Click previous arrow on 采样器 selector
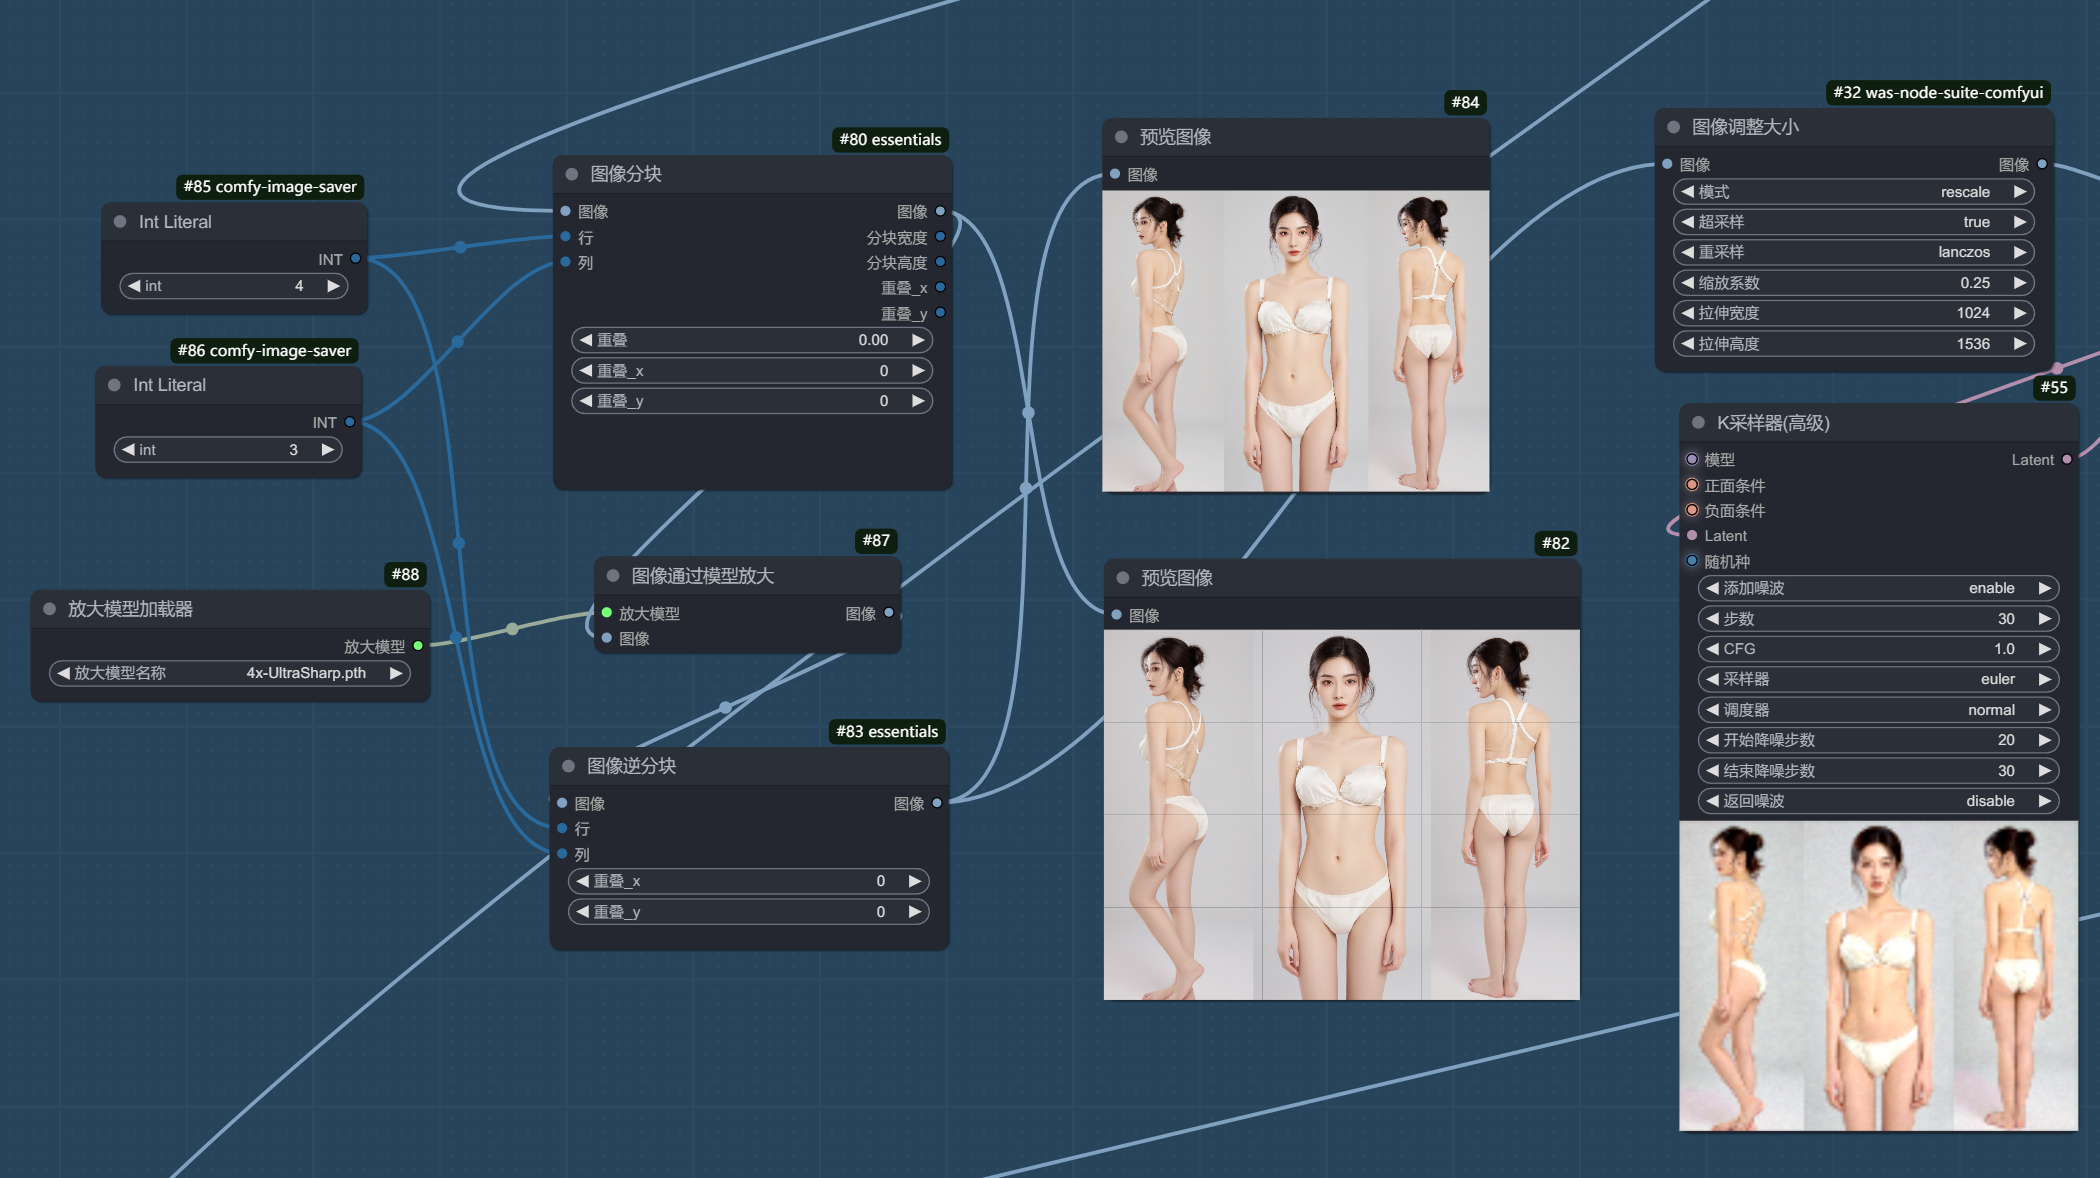This screenshot has width=2100, height=1178. pos(1713,679)
